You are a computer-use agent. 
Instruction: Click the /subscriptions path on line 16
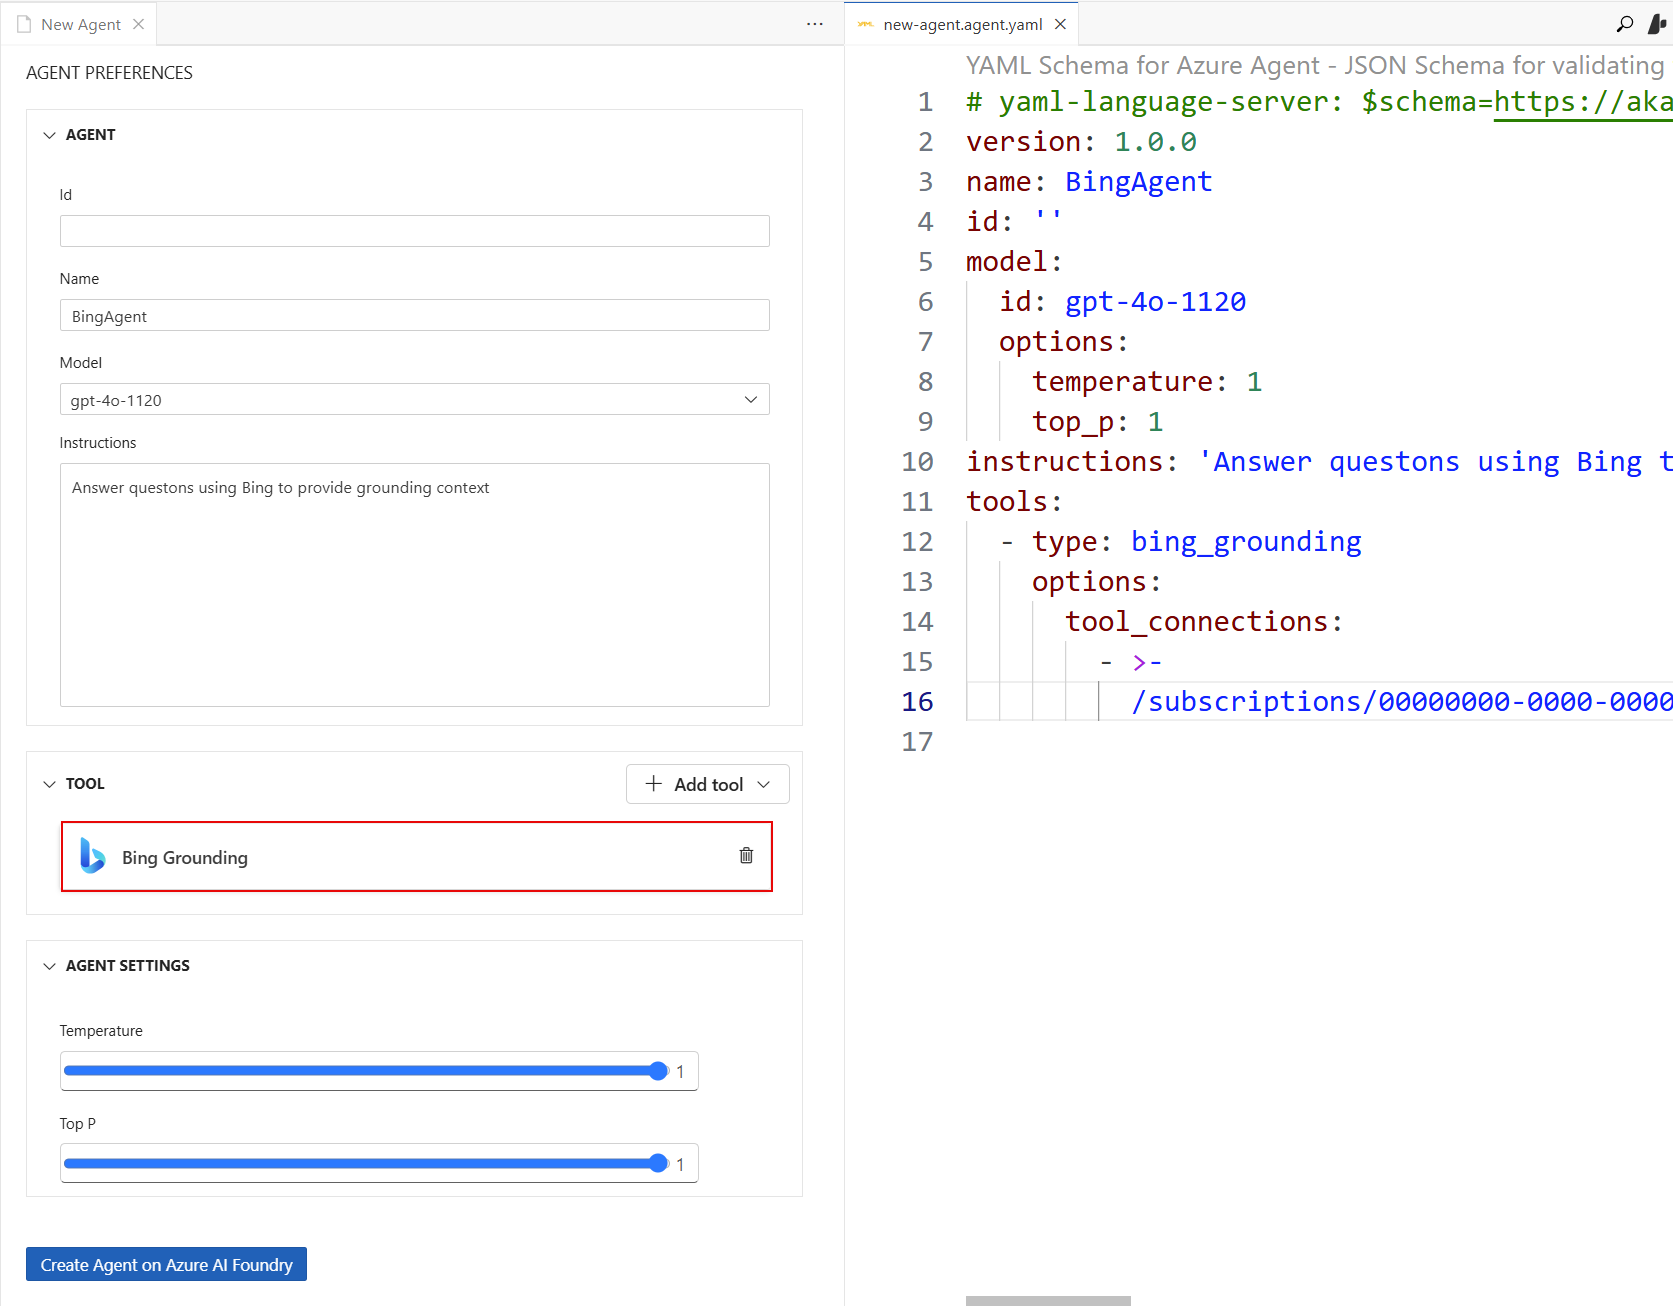pos(1402,701)
